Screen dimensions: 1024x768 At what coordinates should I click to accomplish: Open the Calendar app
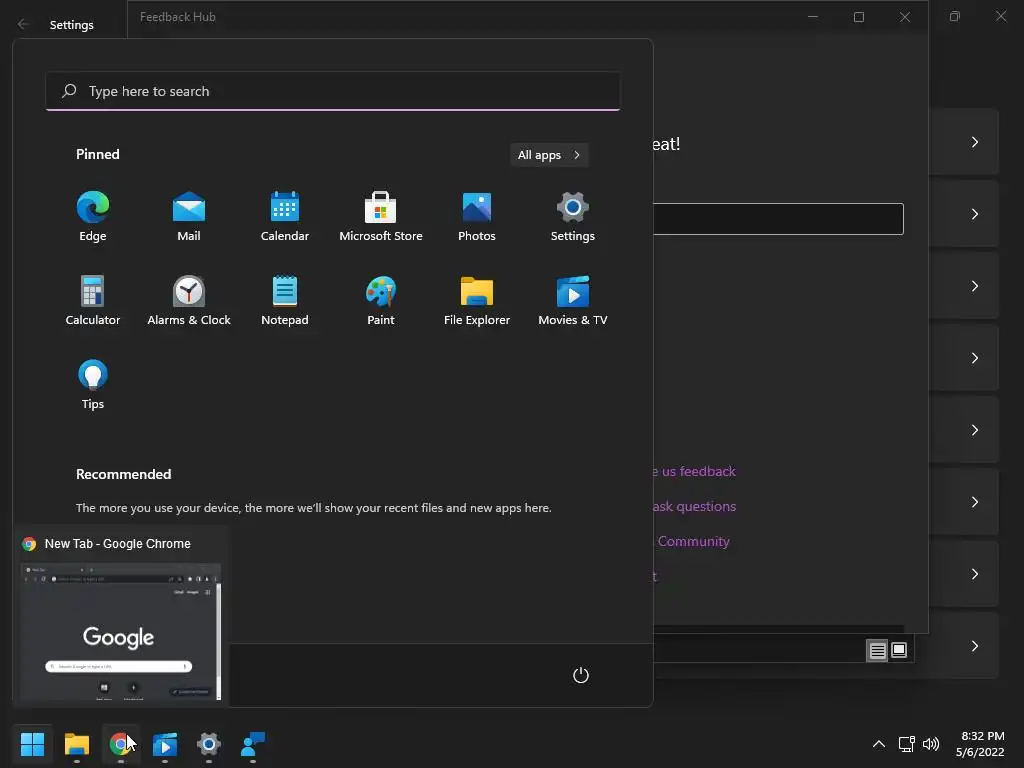[x=285, y=216]
